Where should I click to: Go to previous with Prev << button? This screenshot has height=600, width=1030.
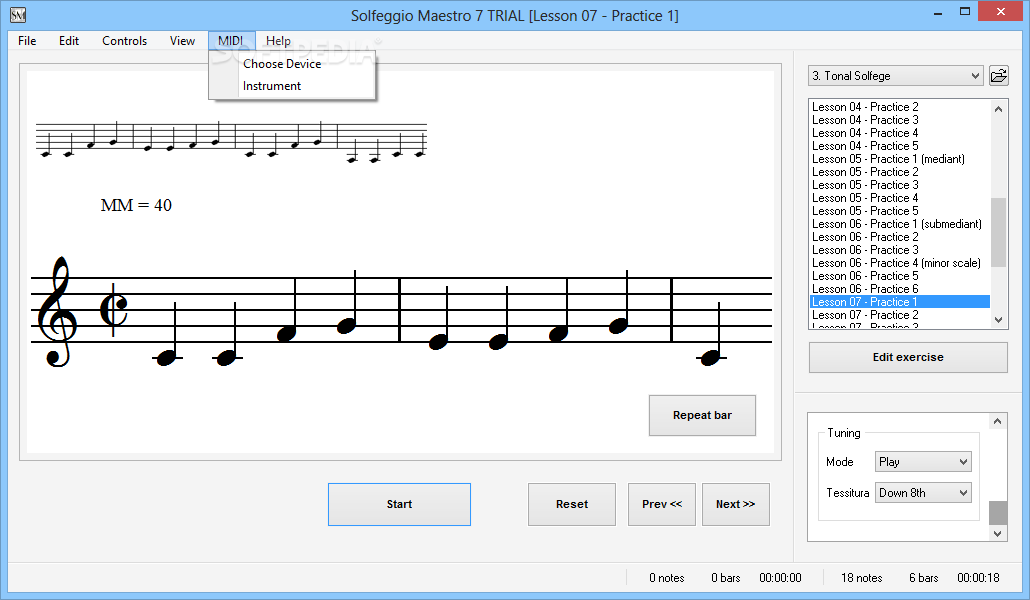pos(661,504)
